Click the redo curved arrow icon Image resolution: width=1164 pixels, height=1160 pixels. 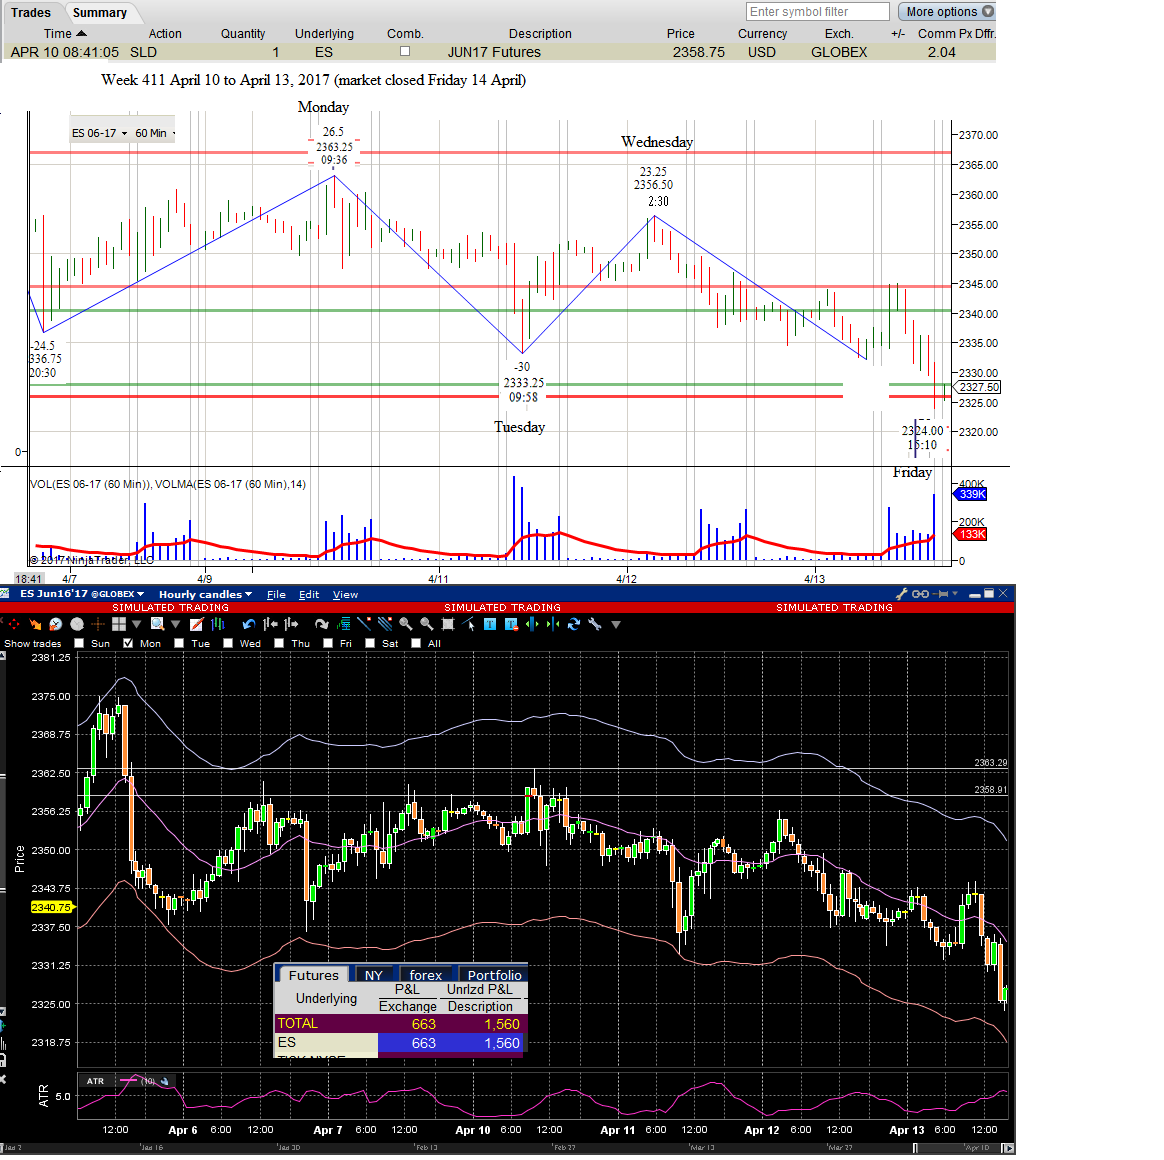tap(321, 624)
